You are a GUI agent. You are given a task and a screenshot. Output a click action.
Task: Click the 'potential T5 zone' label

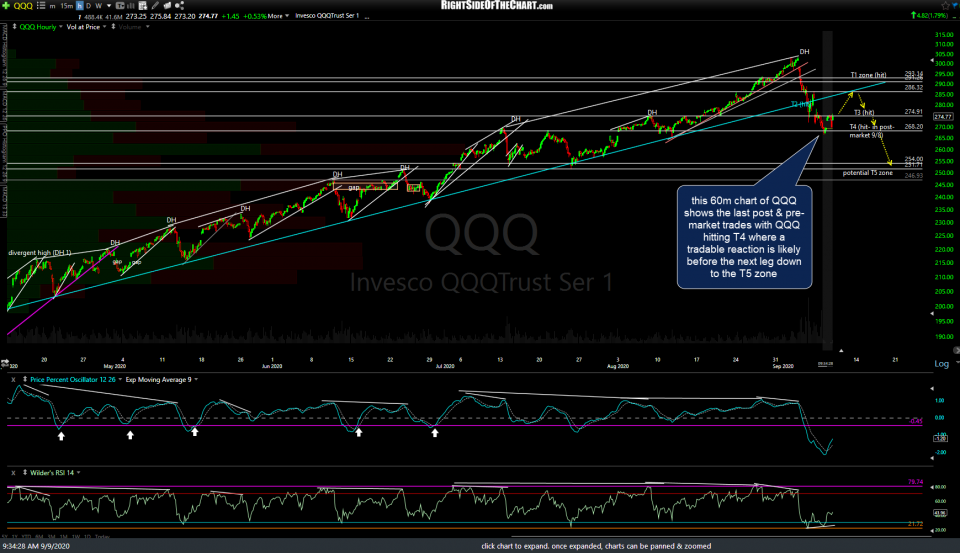point(868,173)
